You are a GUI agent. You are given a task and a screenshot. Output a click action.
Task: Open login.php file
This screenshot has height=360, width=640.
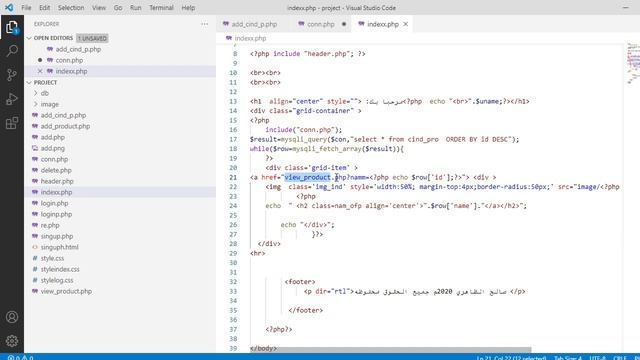[x=54, y=203]
